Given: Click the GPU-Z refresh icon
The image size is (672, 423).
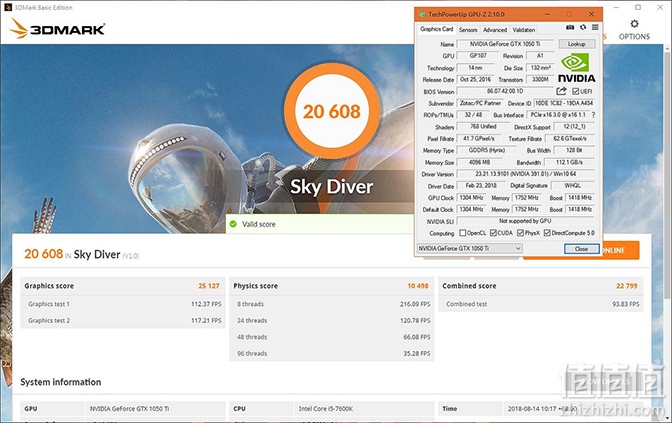Looking at the screenshot, I should [x=583, y=27].
